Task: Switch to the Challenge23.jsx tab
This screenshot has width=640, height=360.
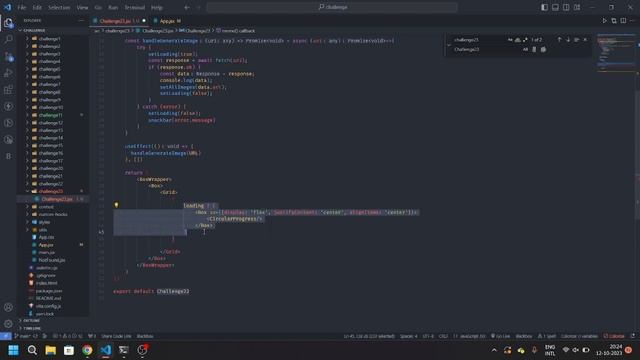Action: tap(119, 21)
